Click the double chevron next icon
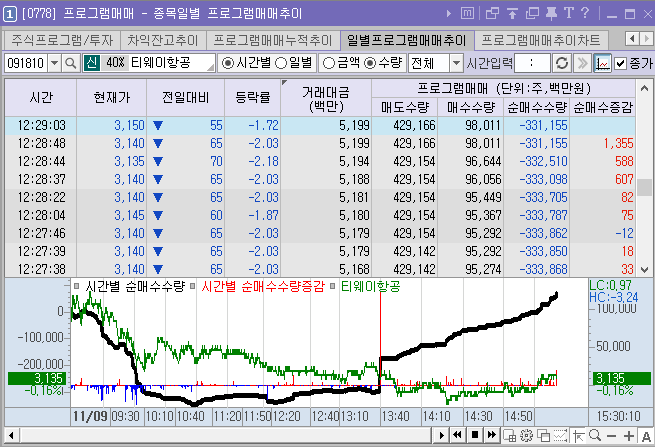The height and width of the screenshot is (447, 655). (582, 63)
